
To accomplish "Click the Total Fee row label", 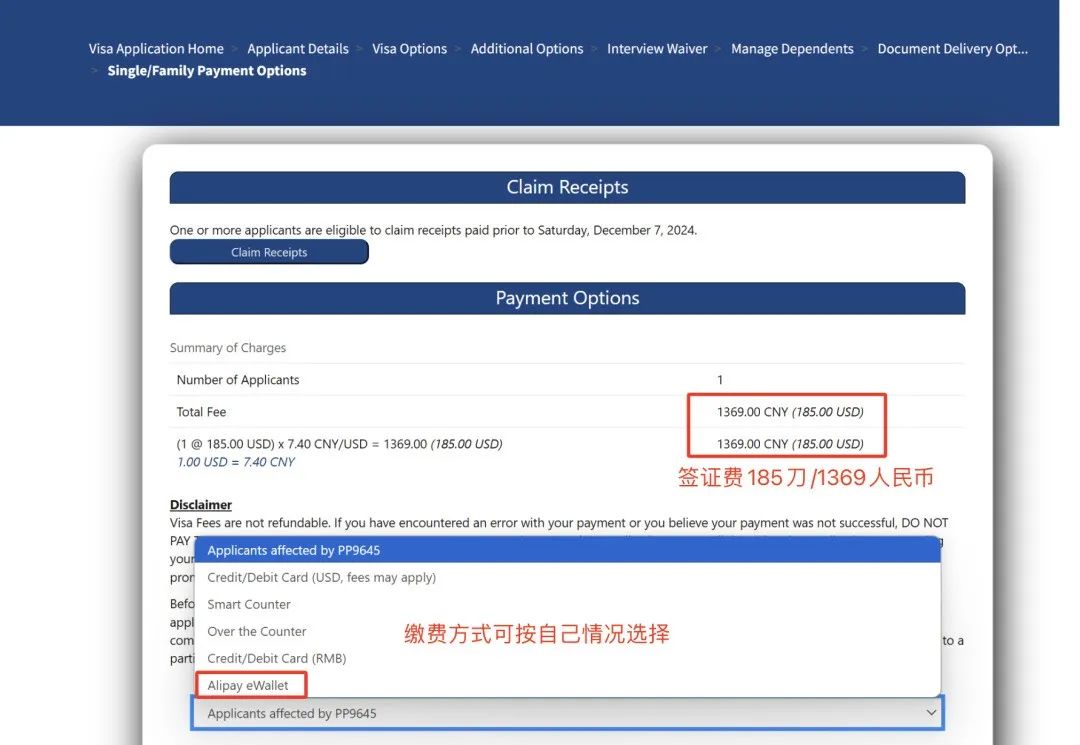I will pos(201,412).
